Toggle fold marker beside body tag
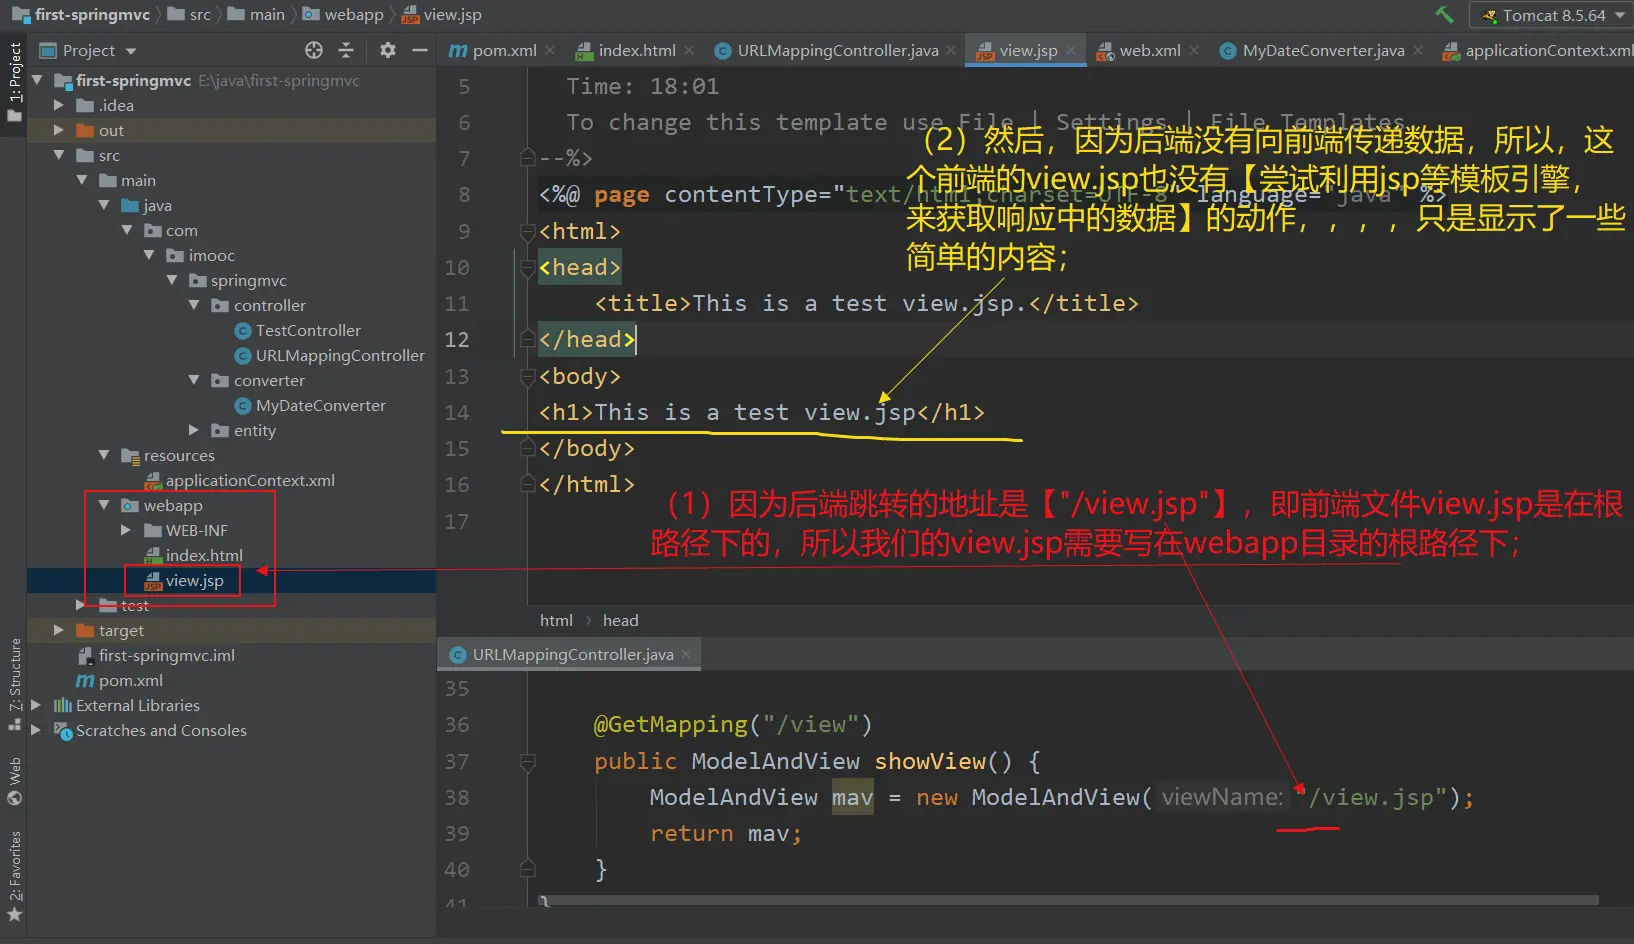The width and height of the screenshot is (1634, 944). pos(528,377)
